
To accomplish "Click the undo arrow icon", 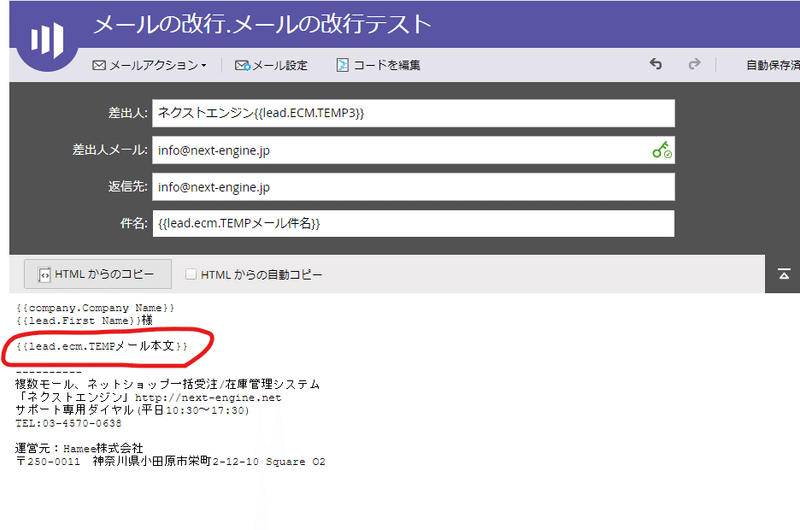I will pos(656,64).
